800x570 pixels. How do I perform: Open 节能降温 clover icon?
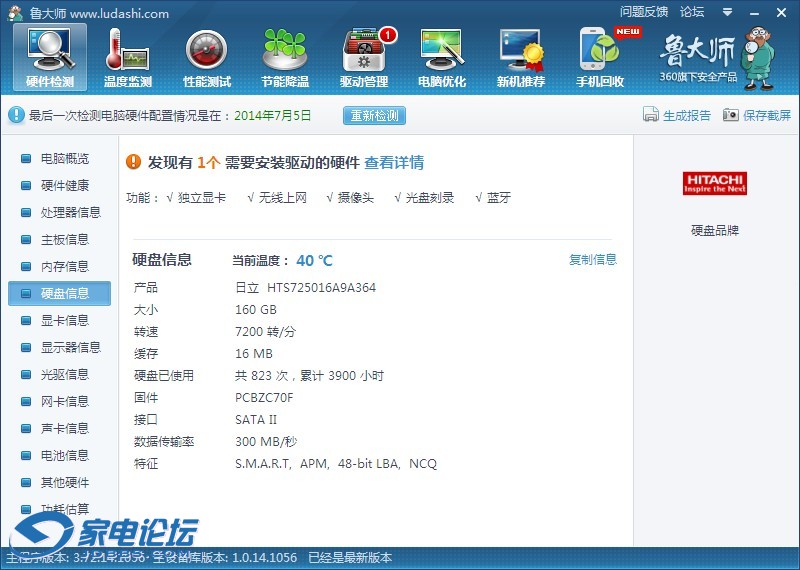coord(285,56)
